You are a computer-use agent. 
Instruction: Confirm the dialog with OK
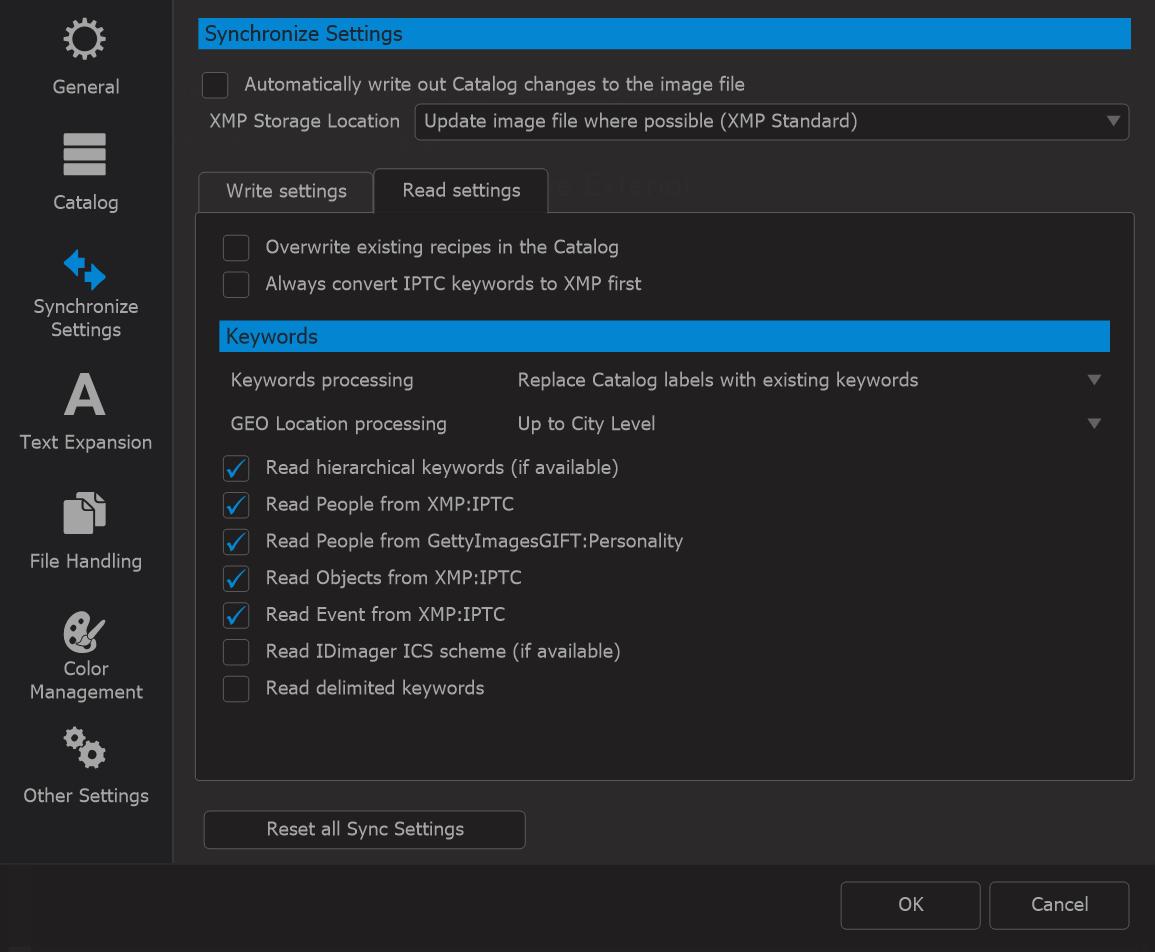pyautogui.click(x=910, y=905)
